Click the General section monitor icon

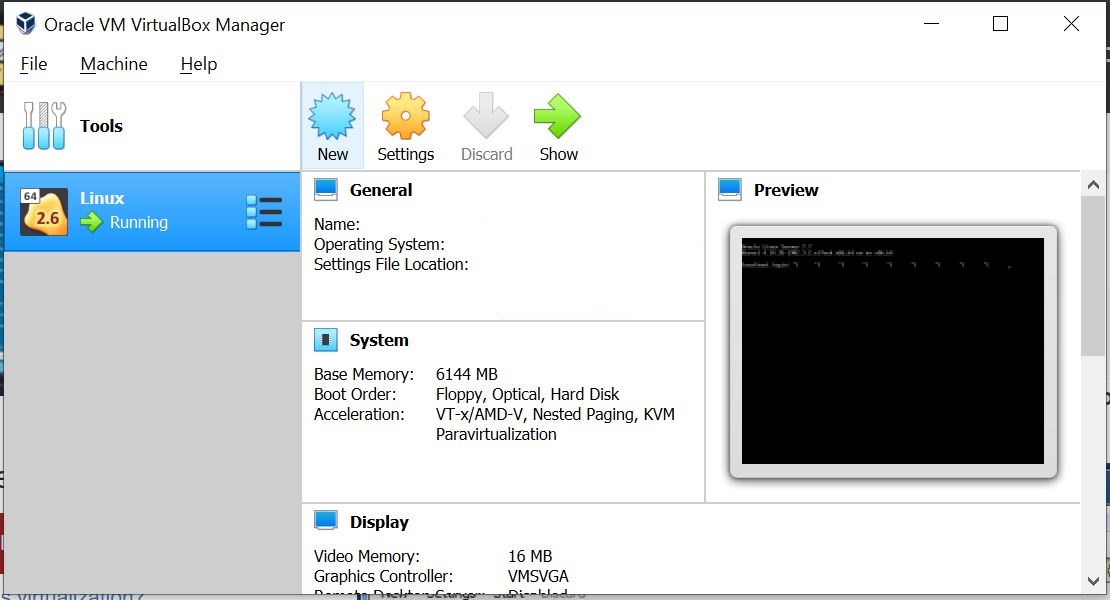coord(326,188)
